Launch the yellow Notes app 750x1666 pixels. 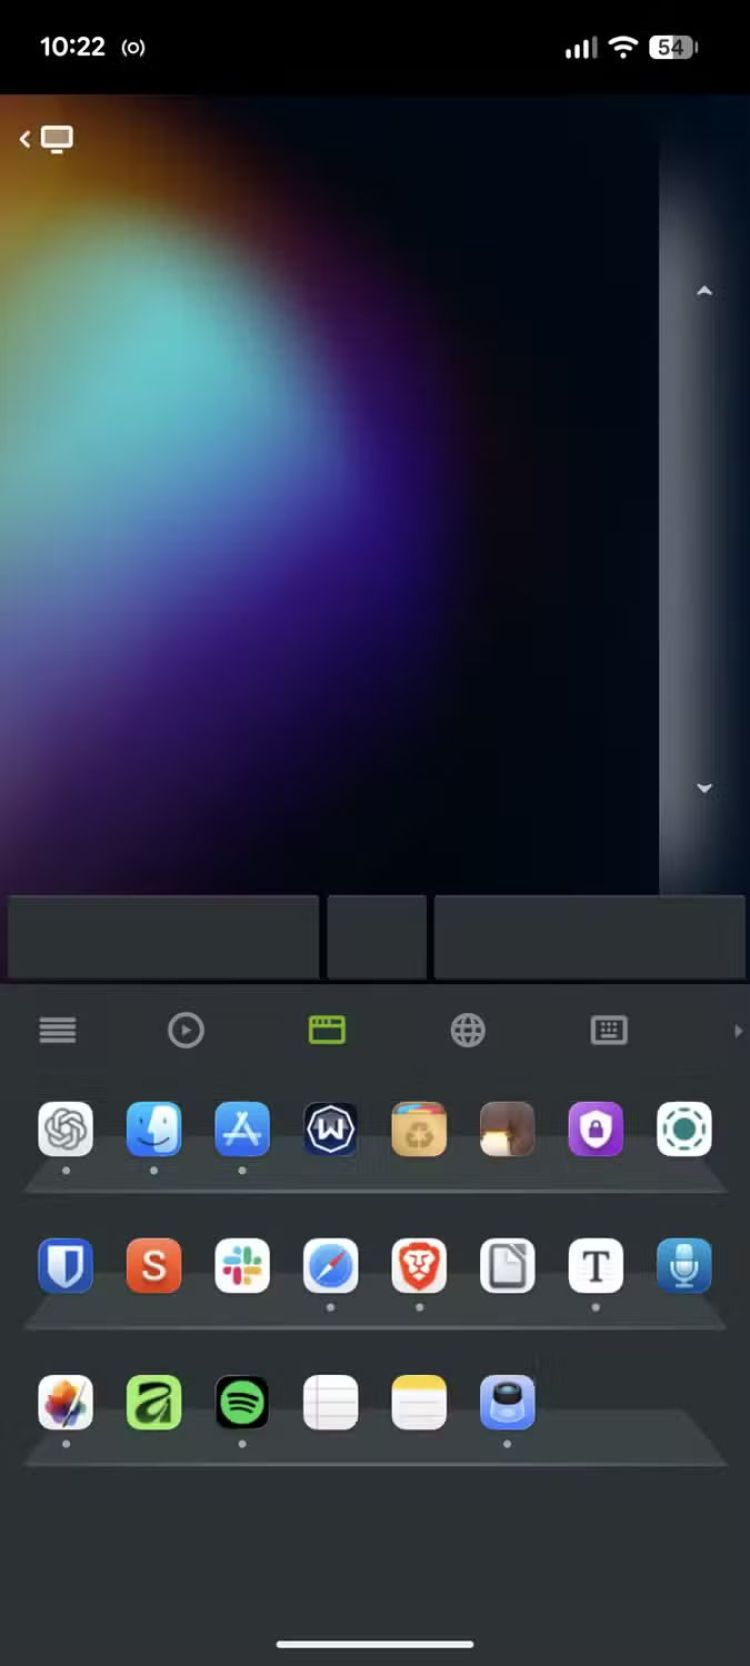[x=419, y=1403]
